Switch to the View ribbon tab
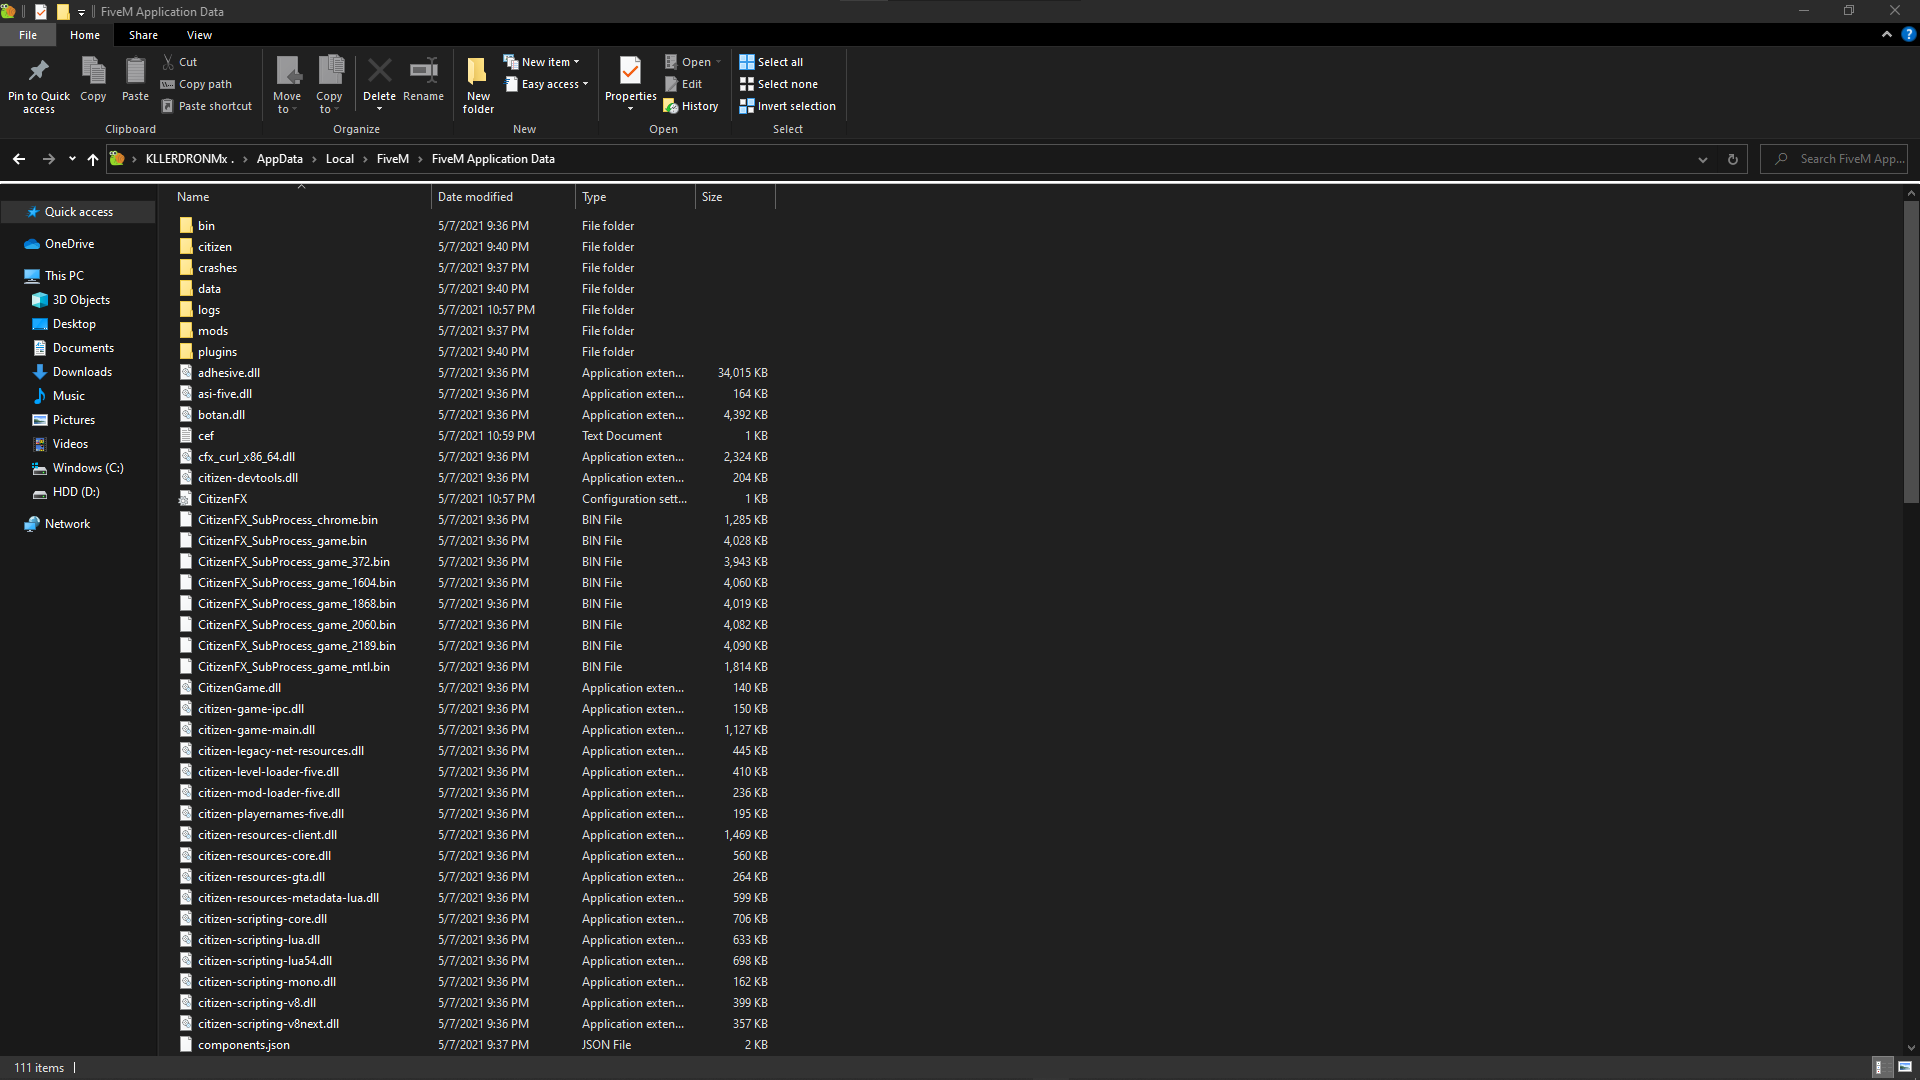 click(x=199, y=35)
